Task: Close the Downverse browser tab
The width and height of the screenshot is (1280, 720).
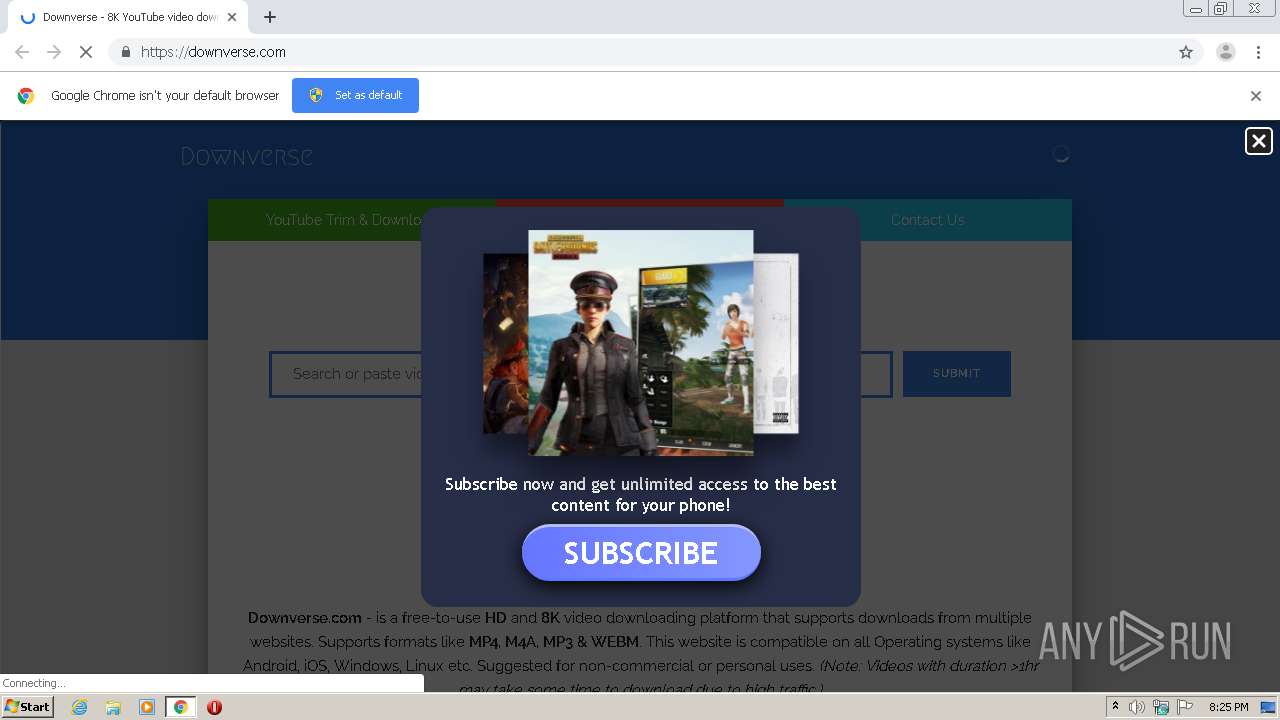Action: (232, 17)
